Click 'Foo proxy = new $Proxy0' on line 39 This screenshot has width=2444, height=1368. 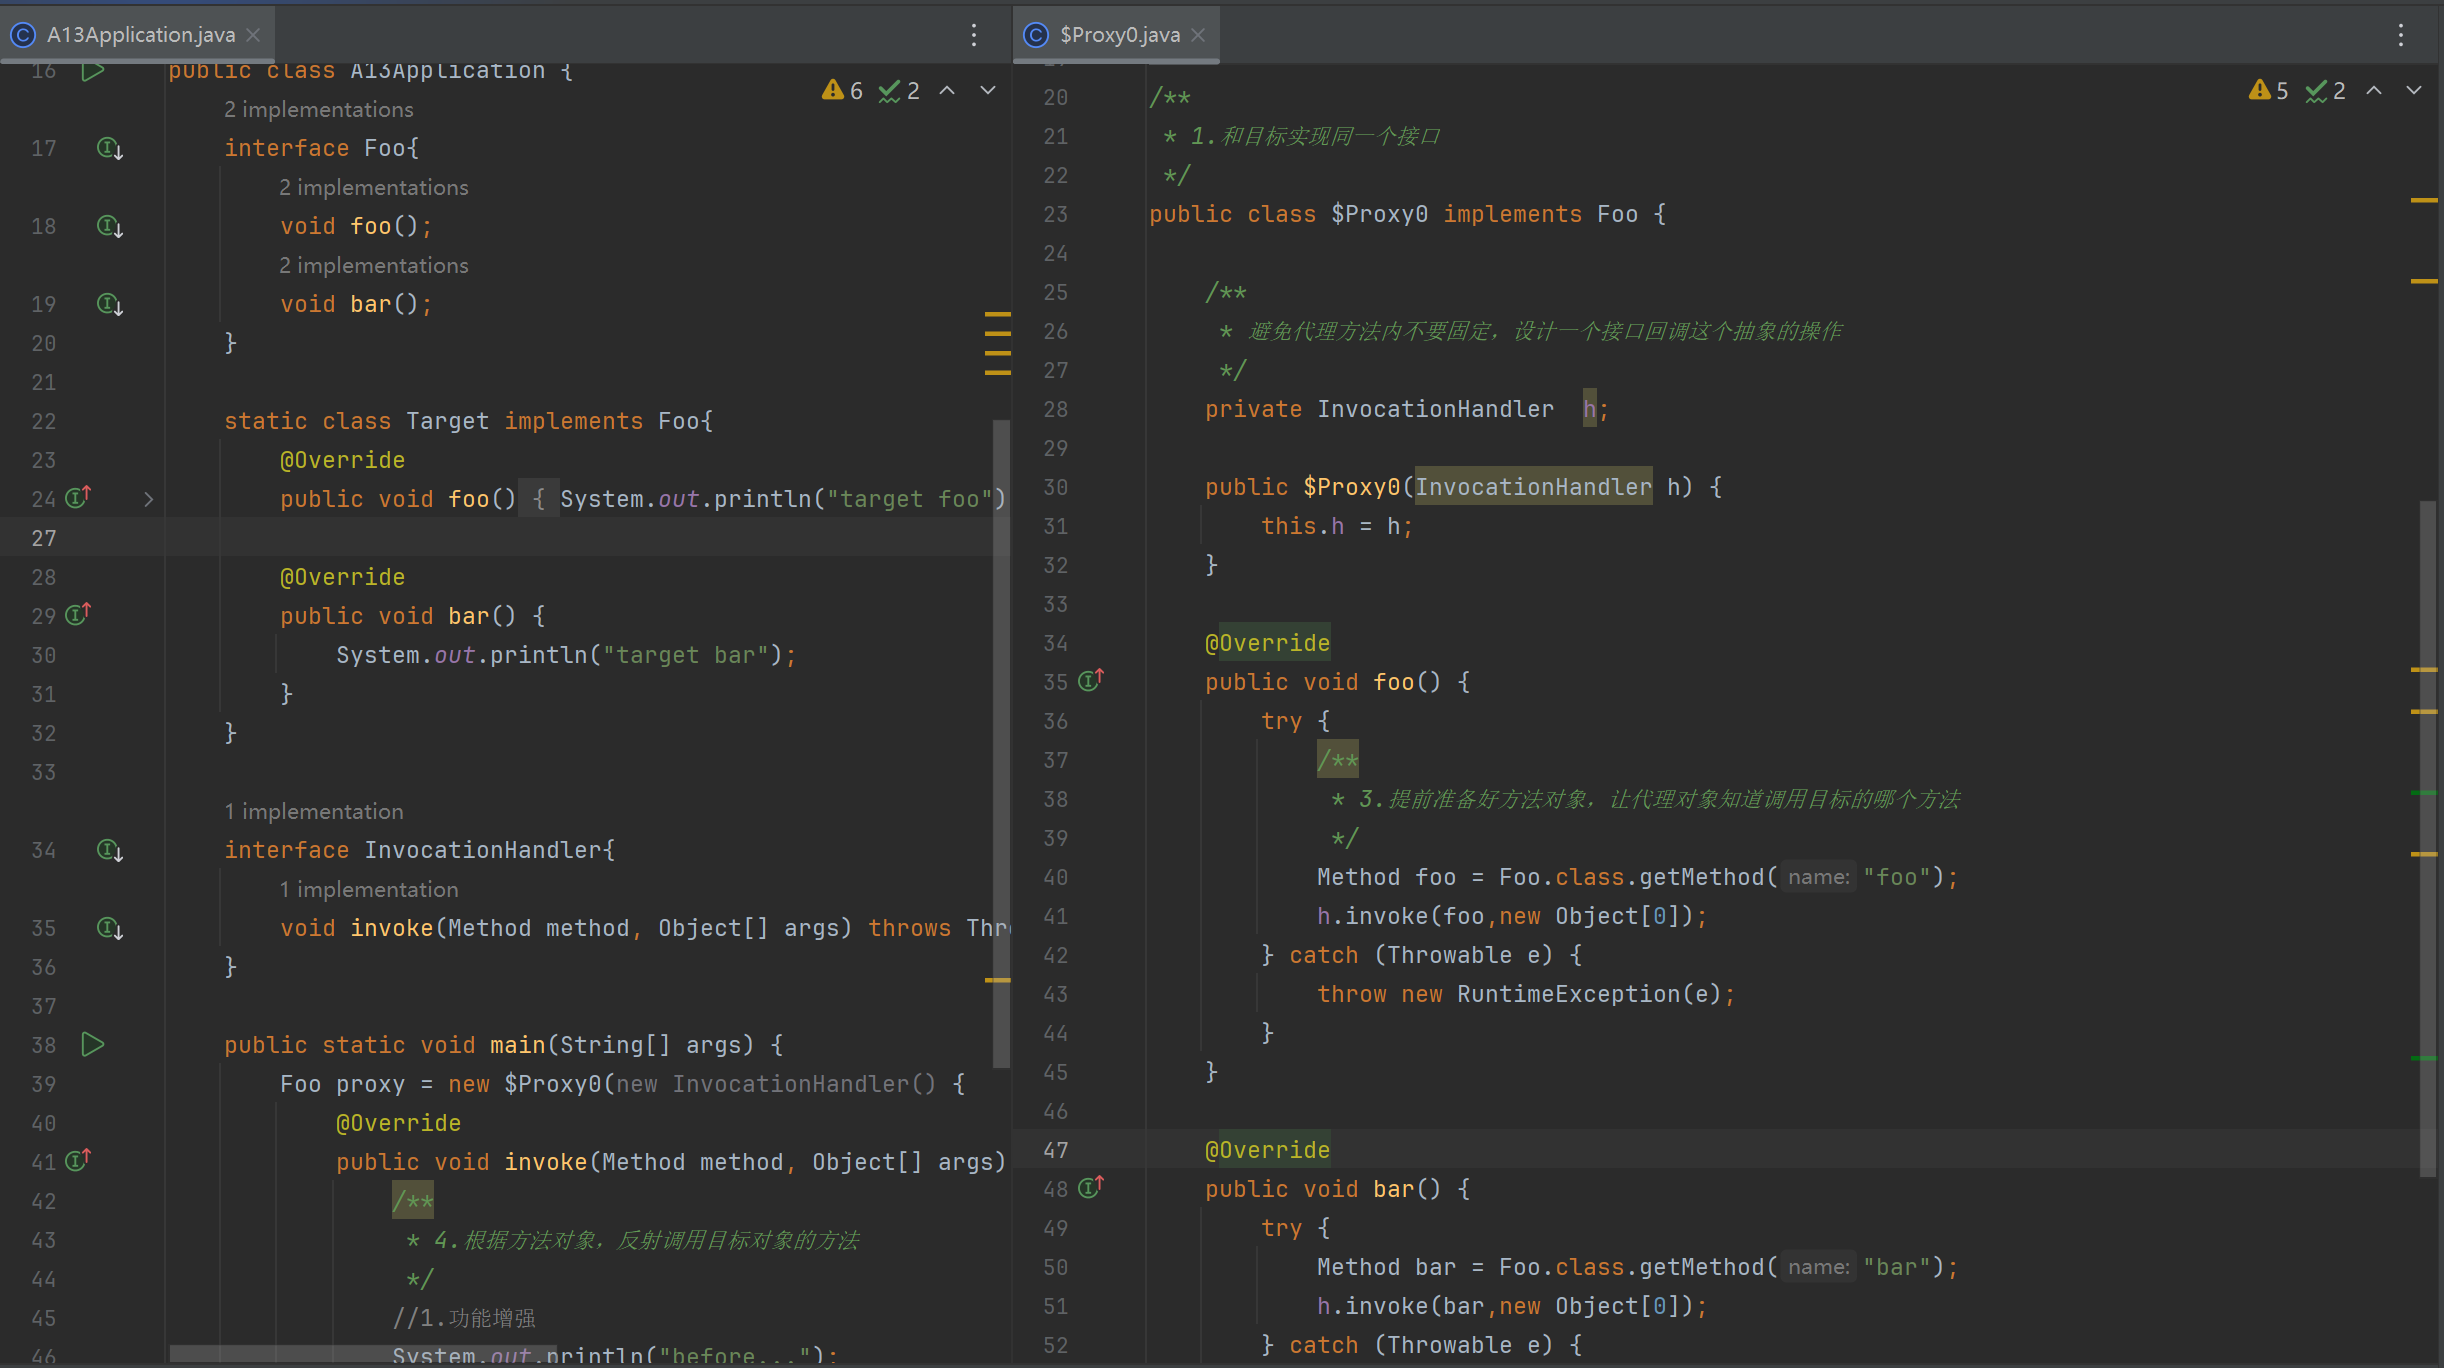tap(441, 1084)
